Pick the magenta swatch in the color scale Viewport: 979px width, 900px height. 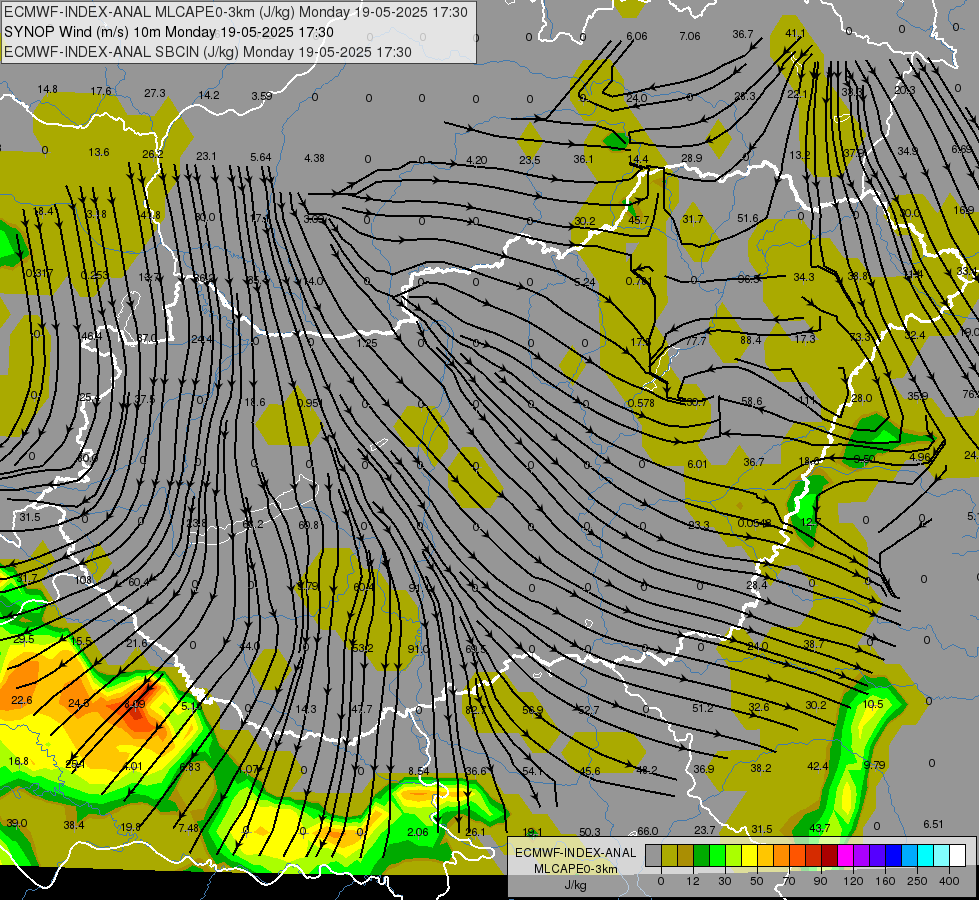point(845,855)
